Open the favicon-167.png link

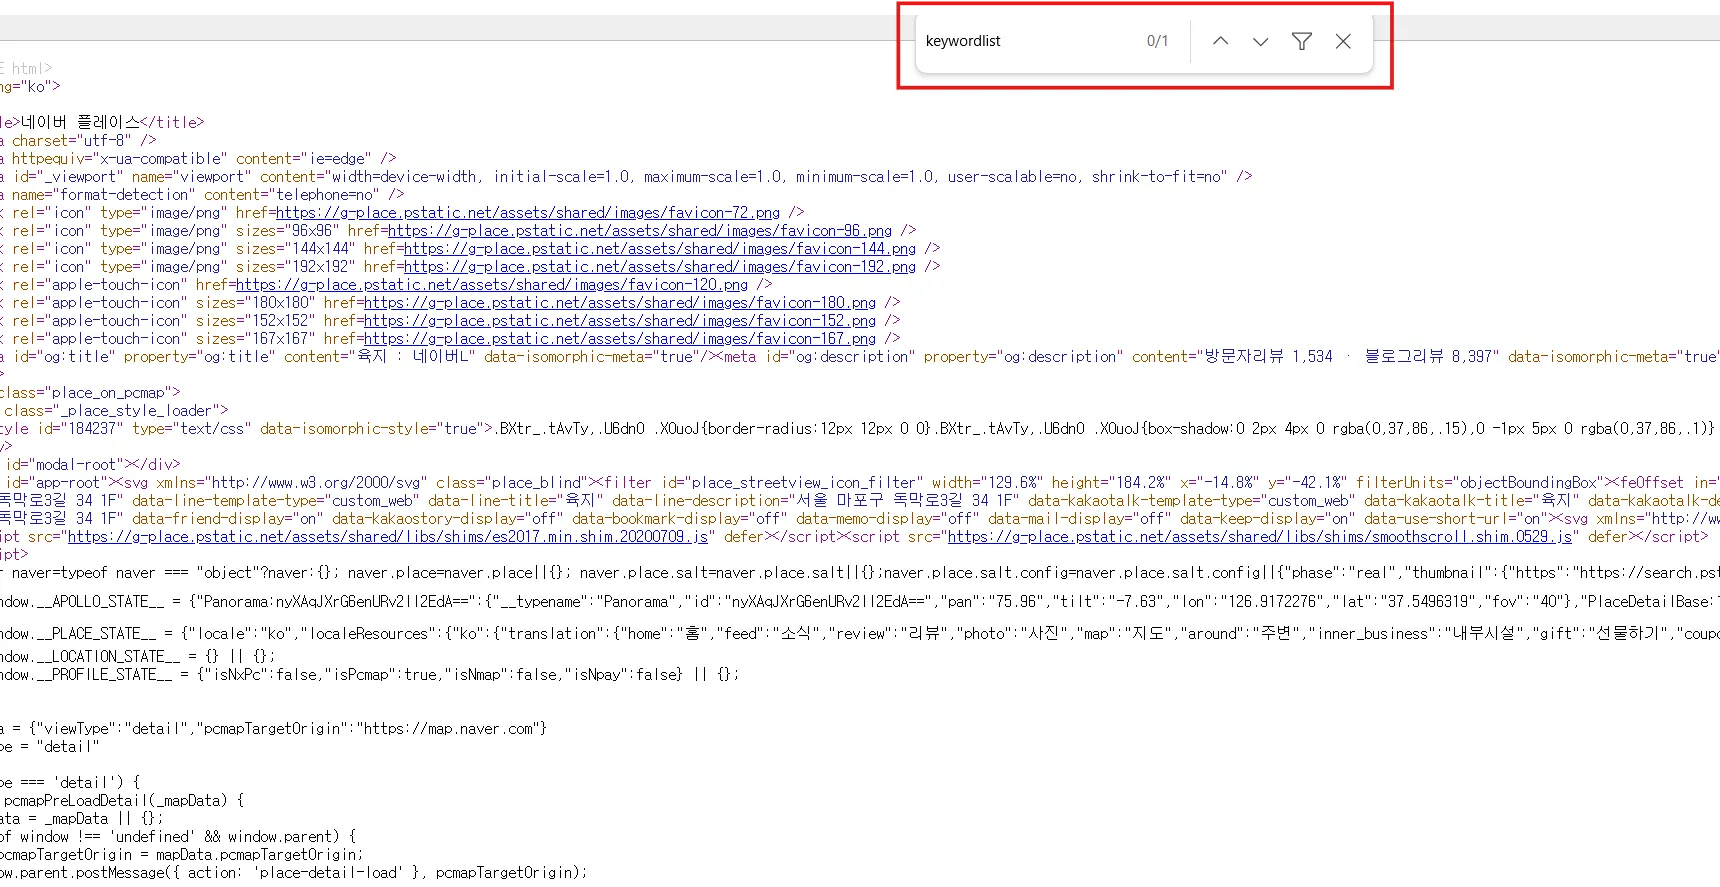620,339
